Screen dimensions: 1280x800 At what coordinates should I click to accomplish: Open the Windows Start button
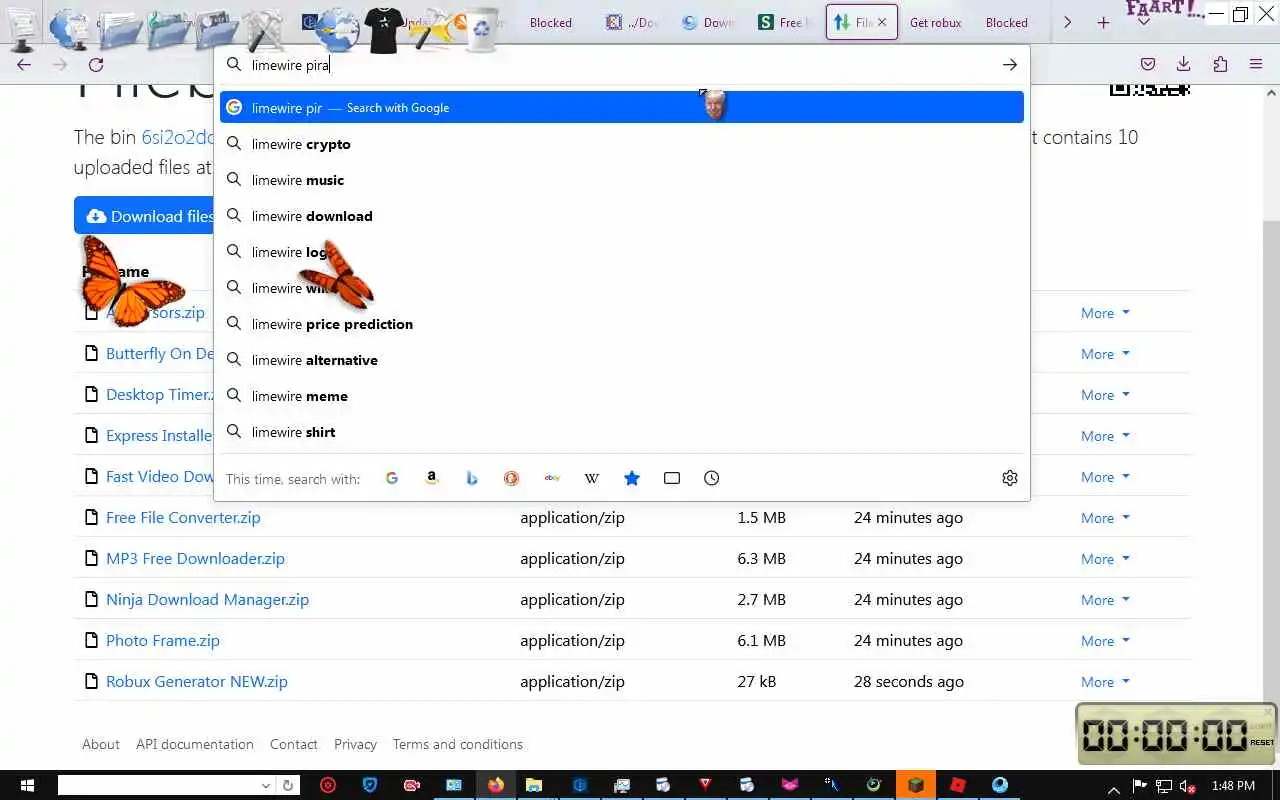pos(27,785)
